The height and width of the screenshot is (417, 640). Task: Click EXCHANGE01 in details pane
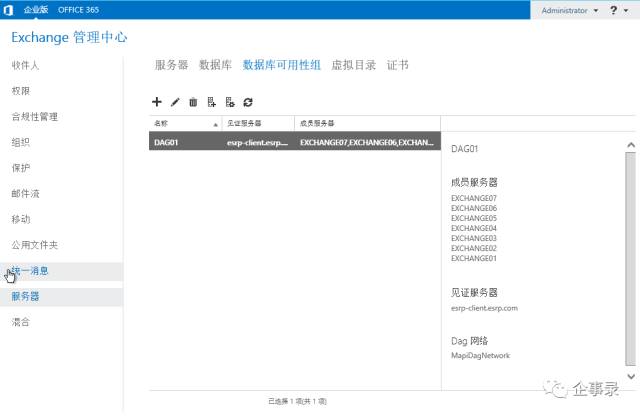474,258
